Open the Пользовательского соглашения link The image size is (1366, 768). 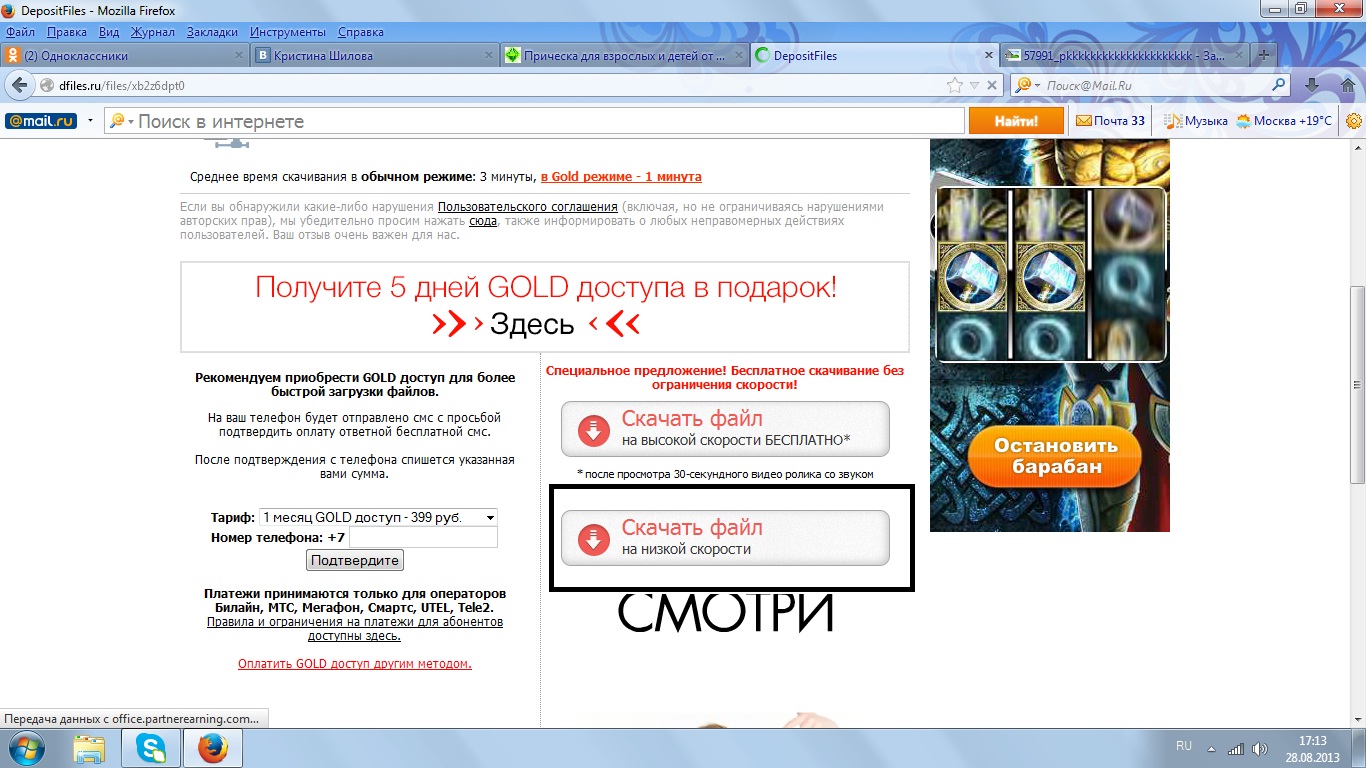point(528,207)
